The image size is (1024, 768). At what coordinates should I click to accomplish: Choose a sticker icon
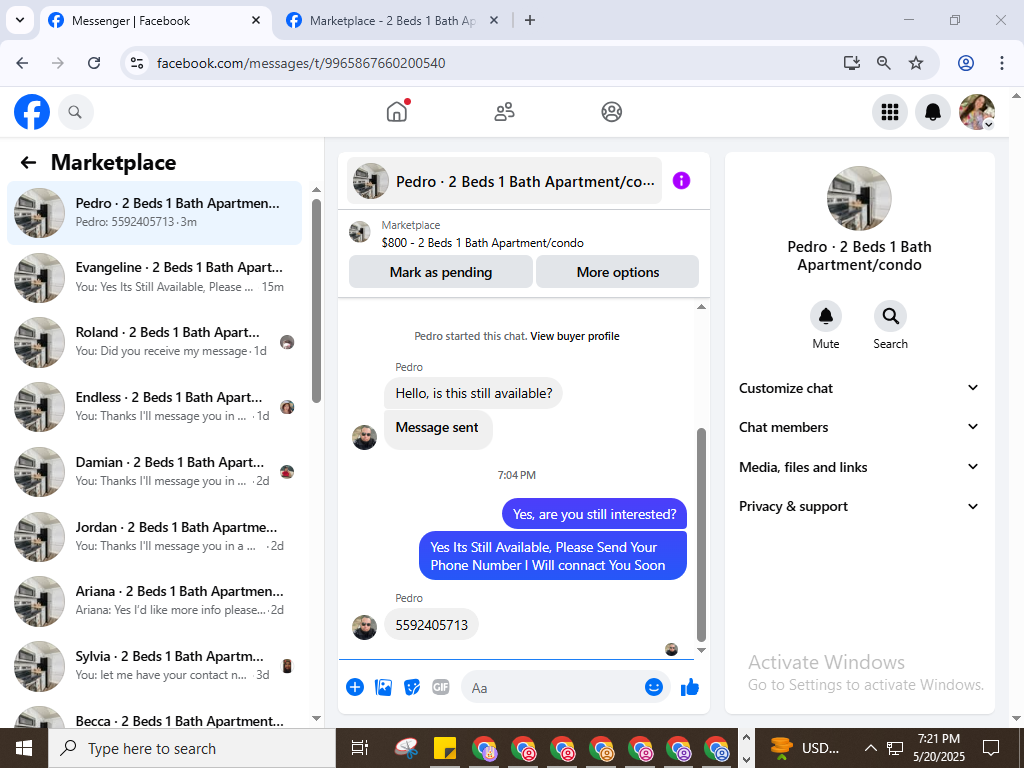411,687
